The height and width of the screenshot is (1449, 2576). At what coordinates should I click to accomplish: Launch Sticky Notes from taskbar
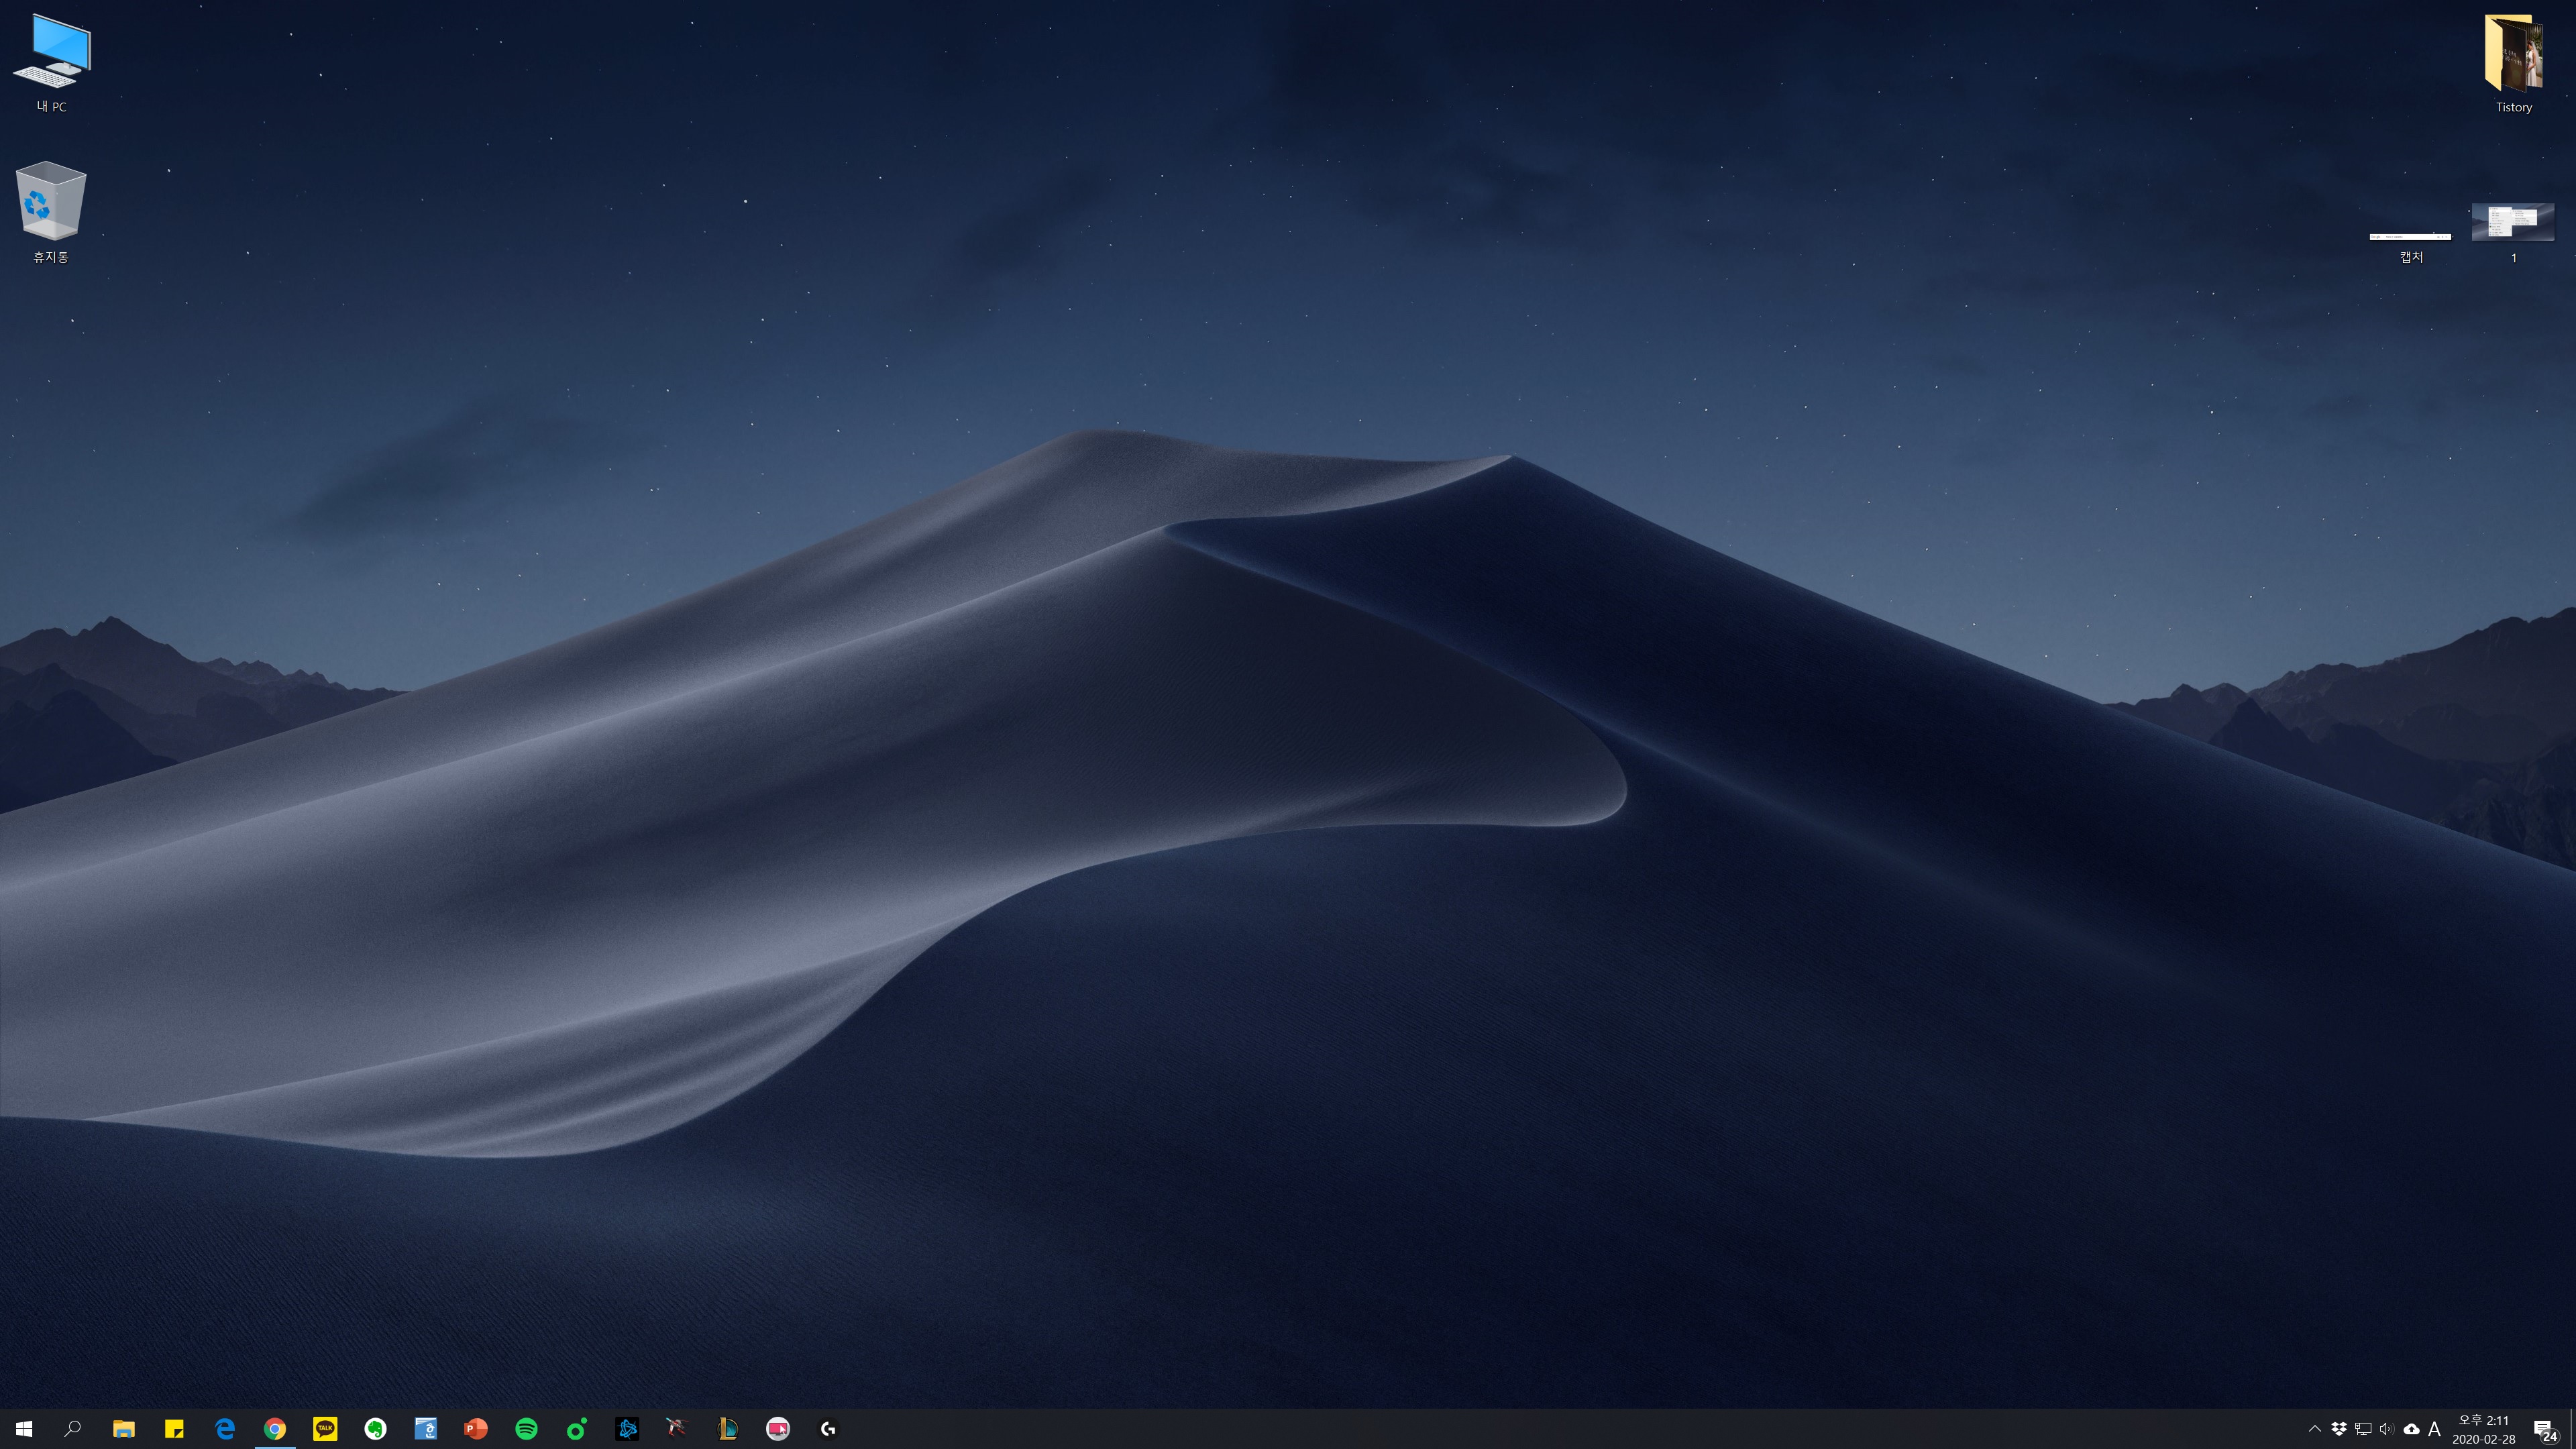coord(174,1429)
